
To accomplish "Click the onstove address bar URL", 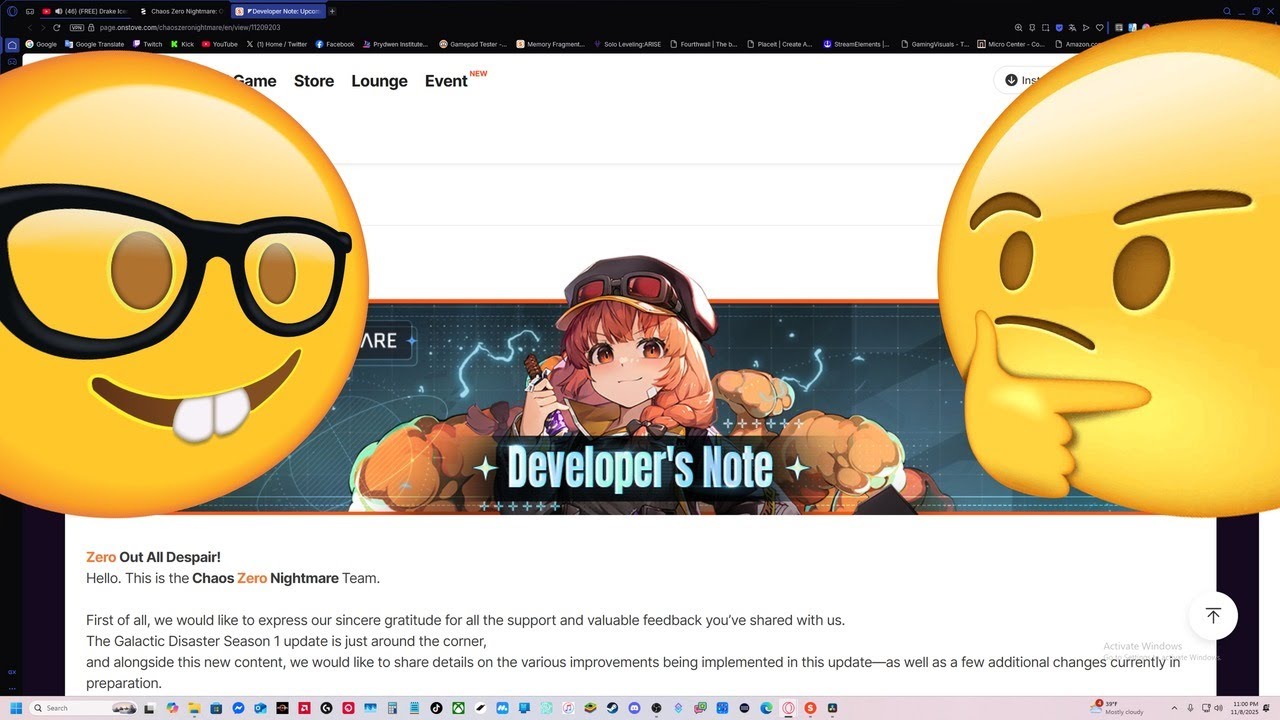I will [190, 27].
